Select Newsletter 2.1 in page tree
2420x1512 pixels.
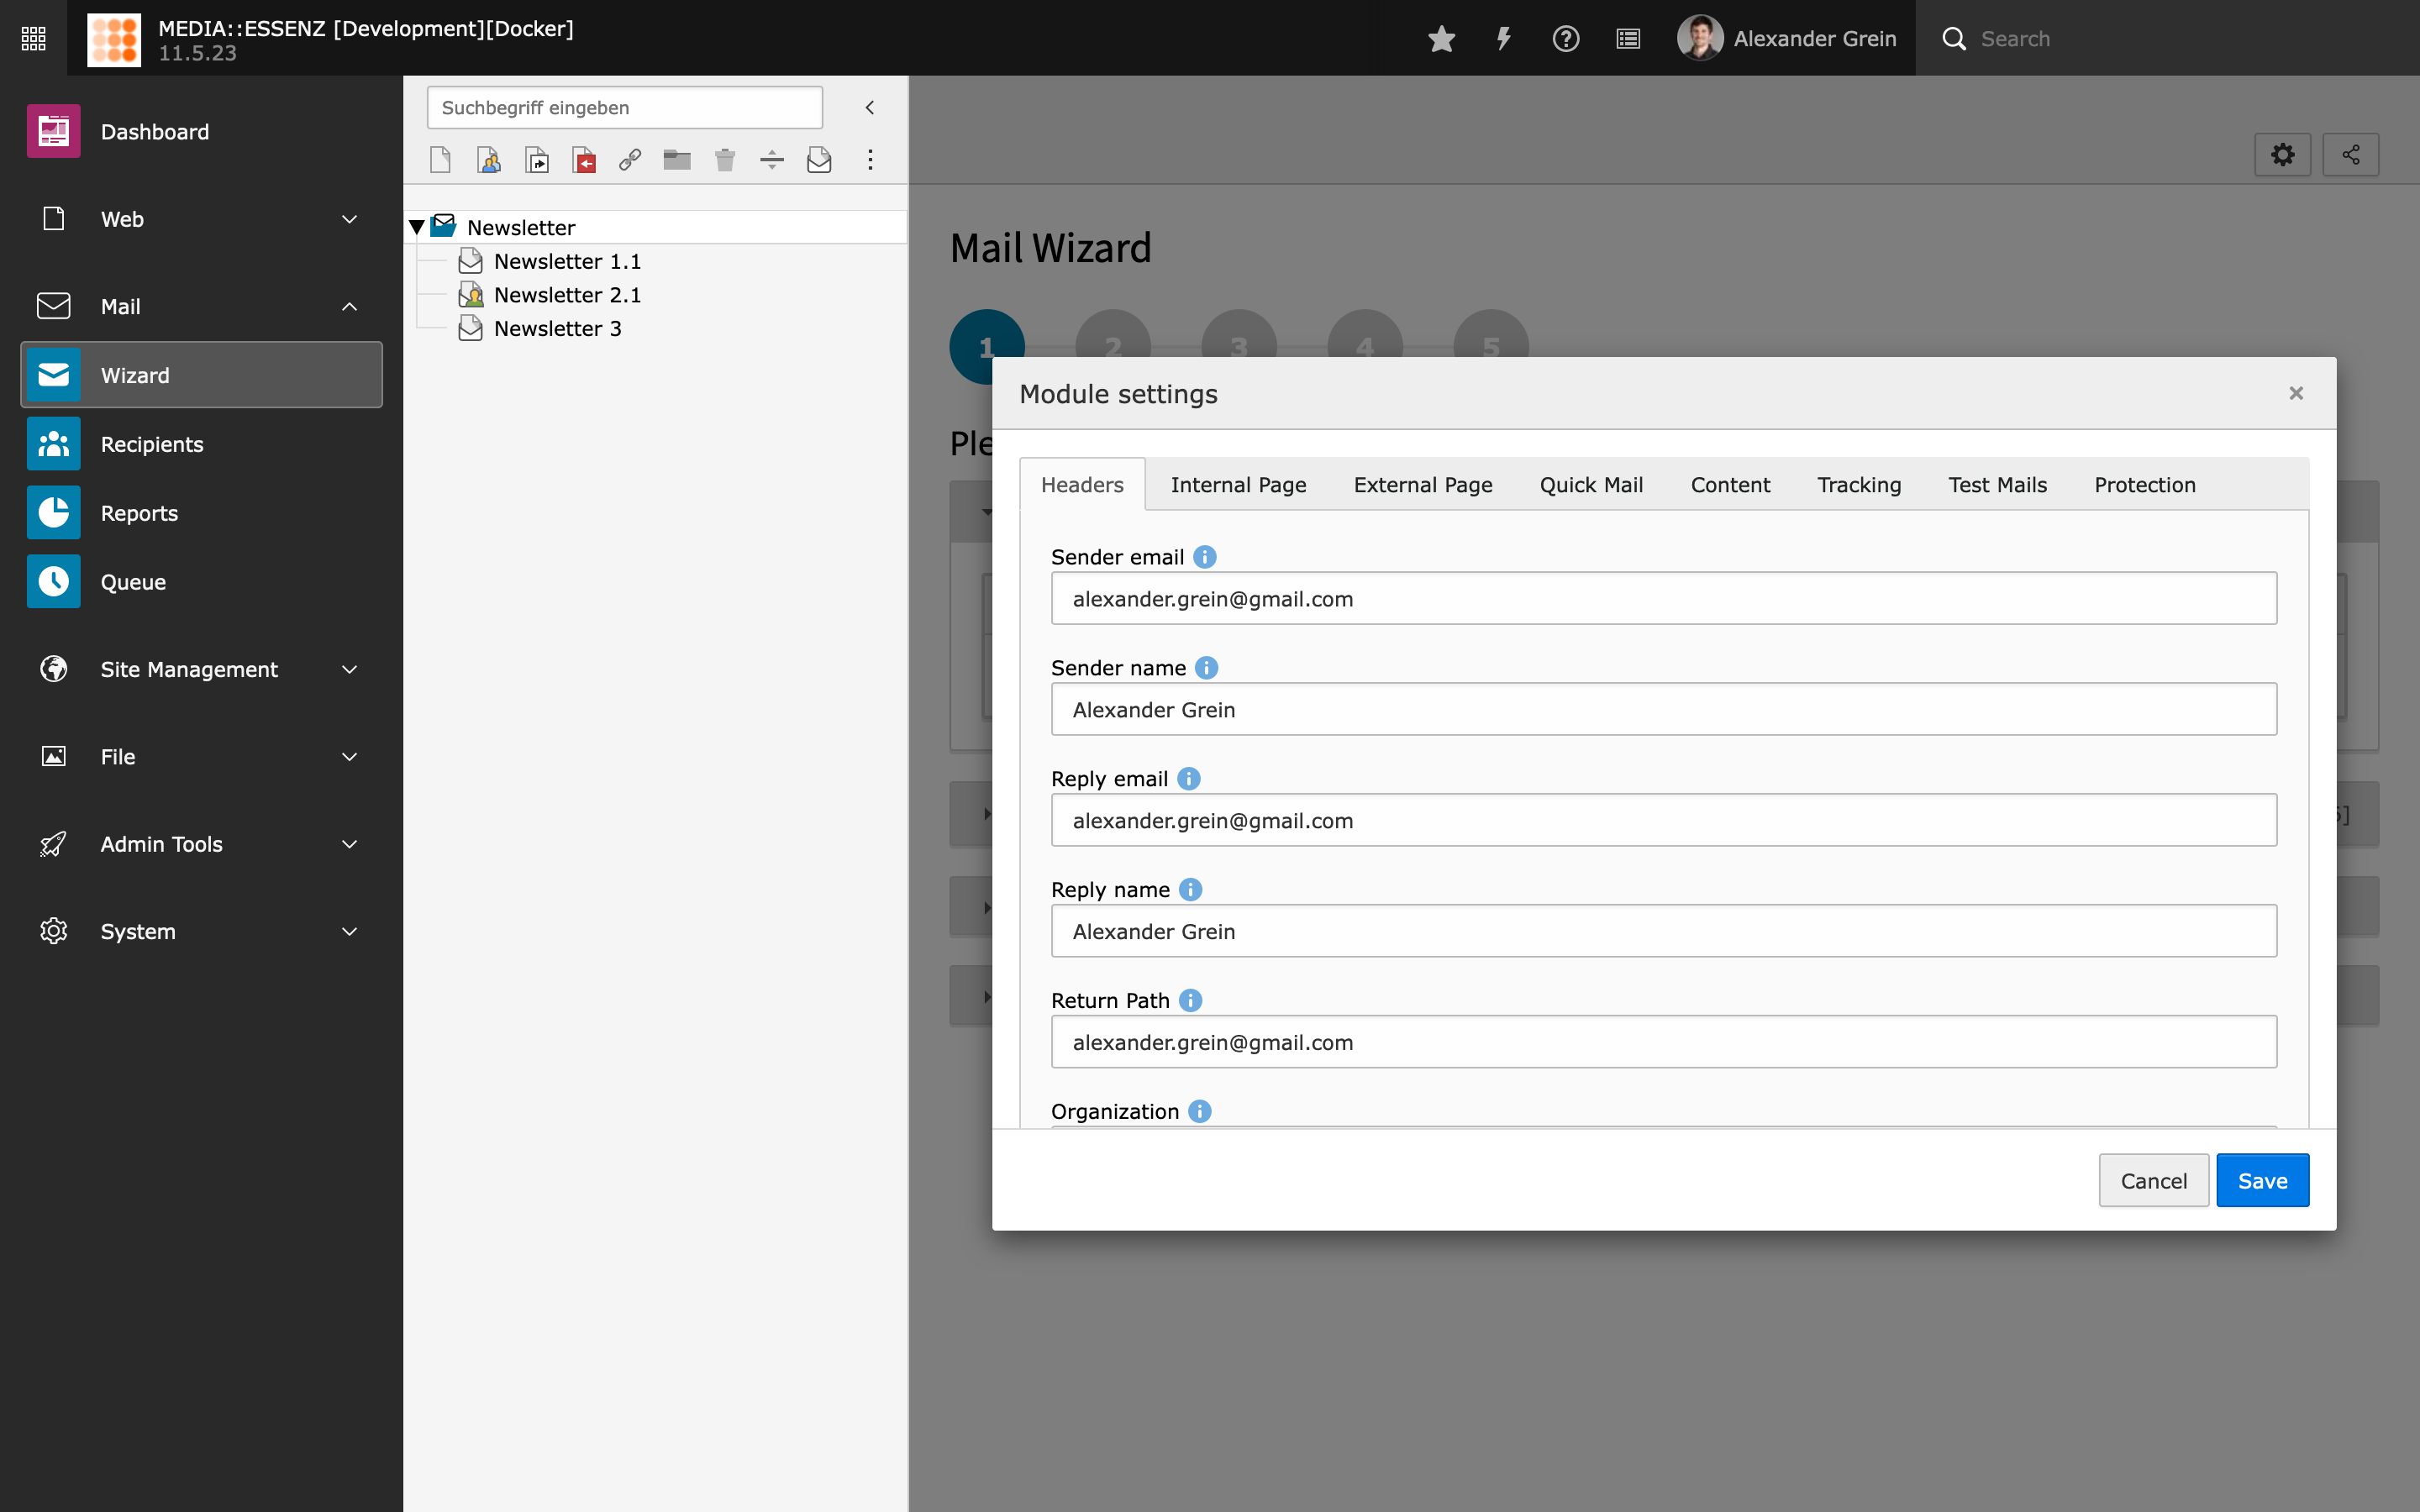pyautogui.click(x=567, y=295)
